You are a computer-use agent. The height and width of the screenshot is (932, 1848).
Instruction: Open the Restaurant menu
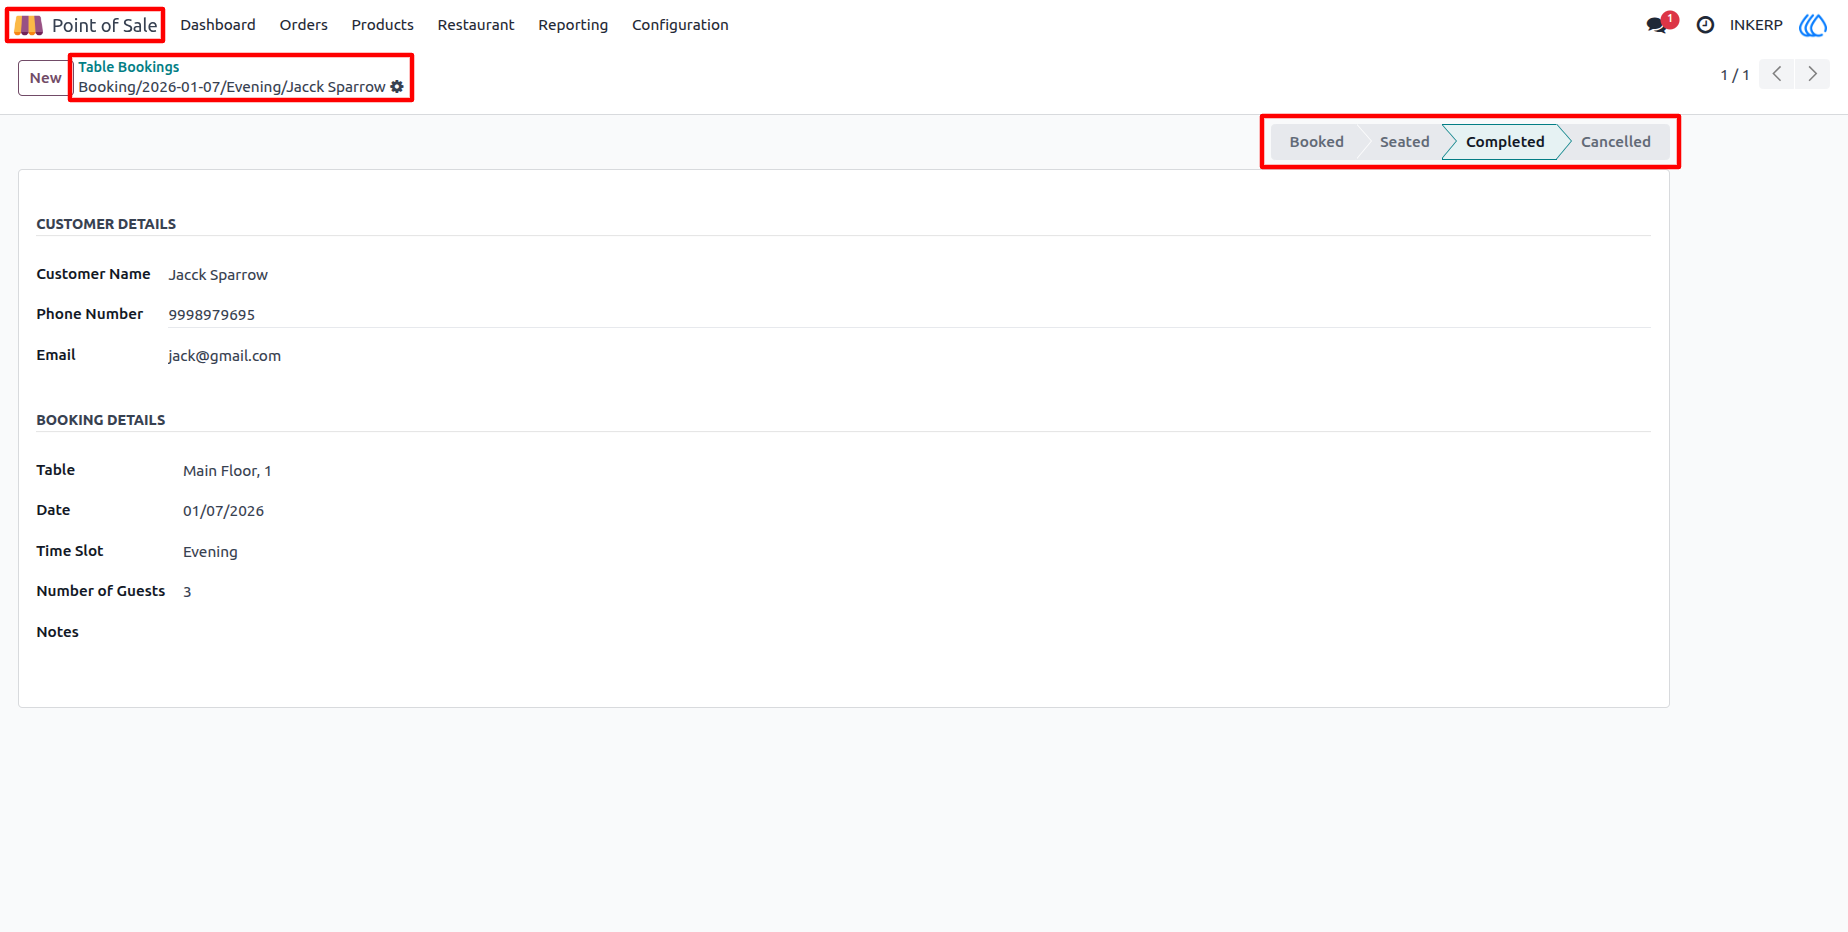click(476, 25)
